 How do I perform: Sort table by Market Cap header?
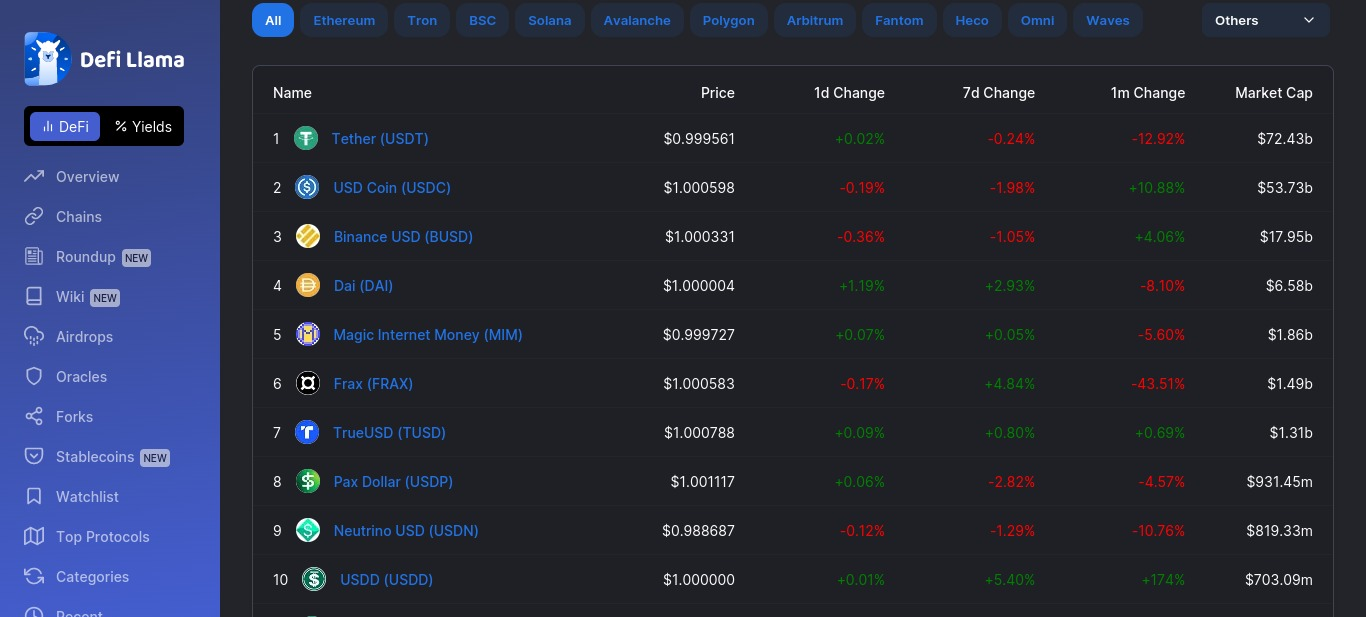pyautogui.click(x=1274, y=92)
